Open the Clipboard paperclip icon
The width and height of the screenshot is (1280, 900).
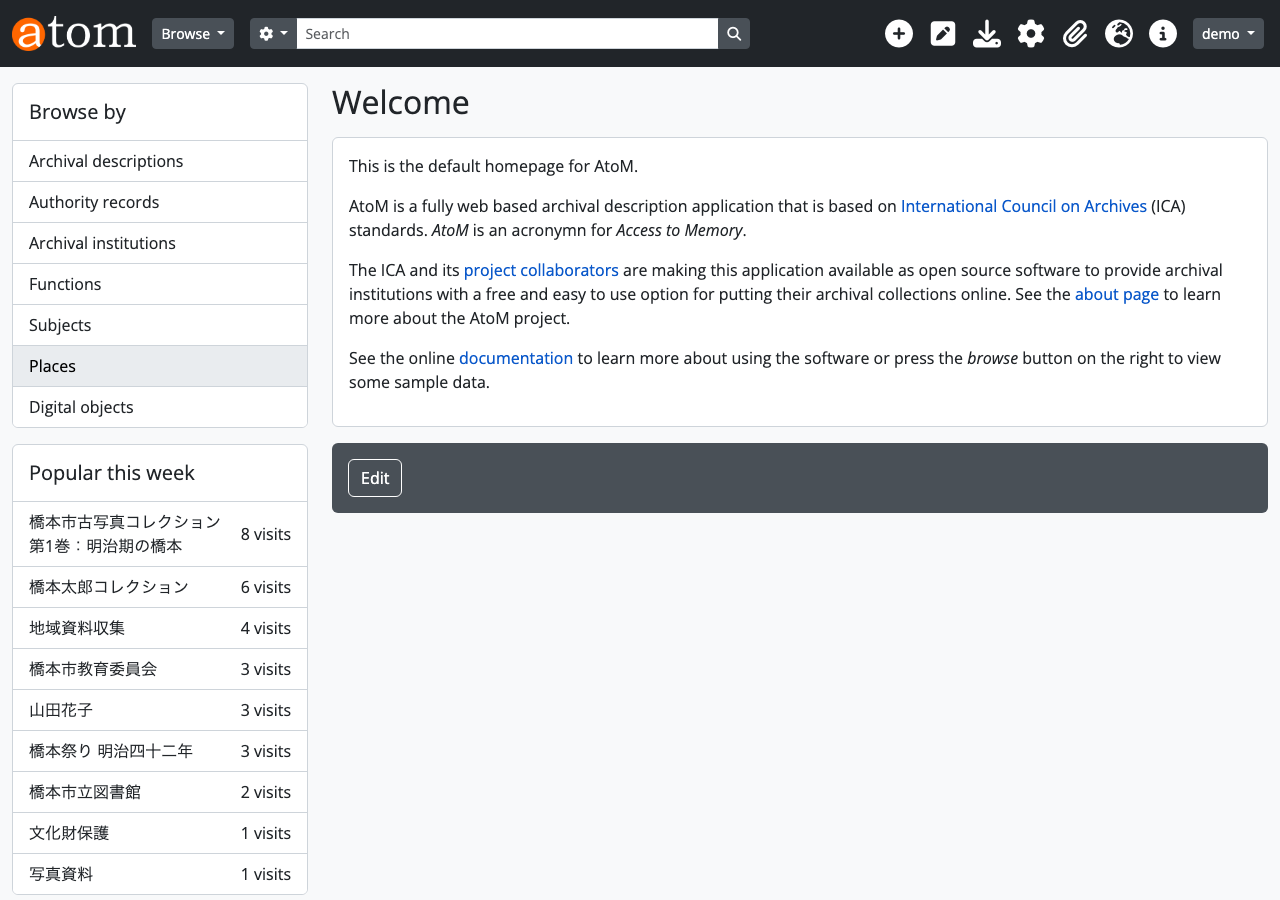pyautogui.click(x=1075, y=34)
